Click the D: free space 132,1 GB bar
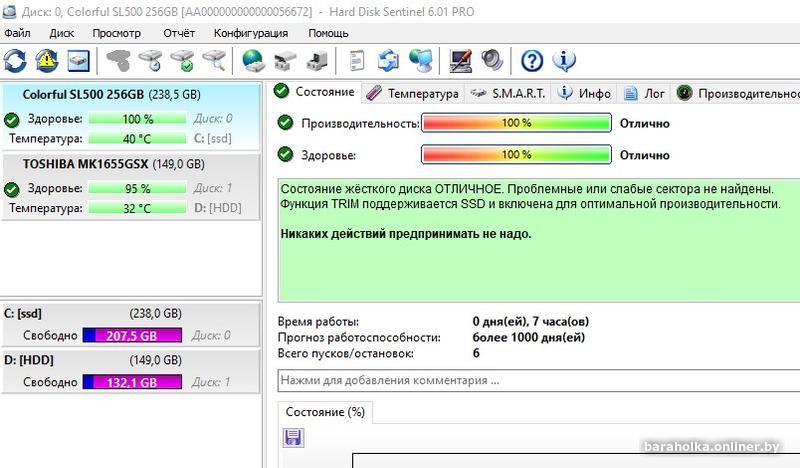 coord(132,382)
